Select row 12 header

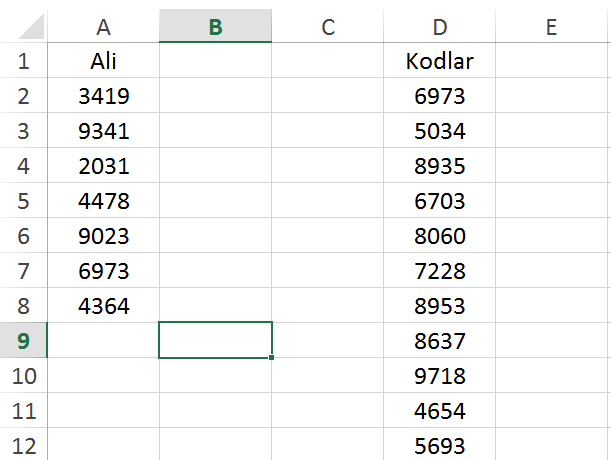(x=24, y=445)
